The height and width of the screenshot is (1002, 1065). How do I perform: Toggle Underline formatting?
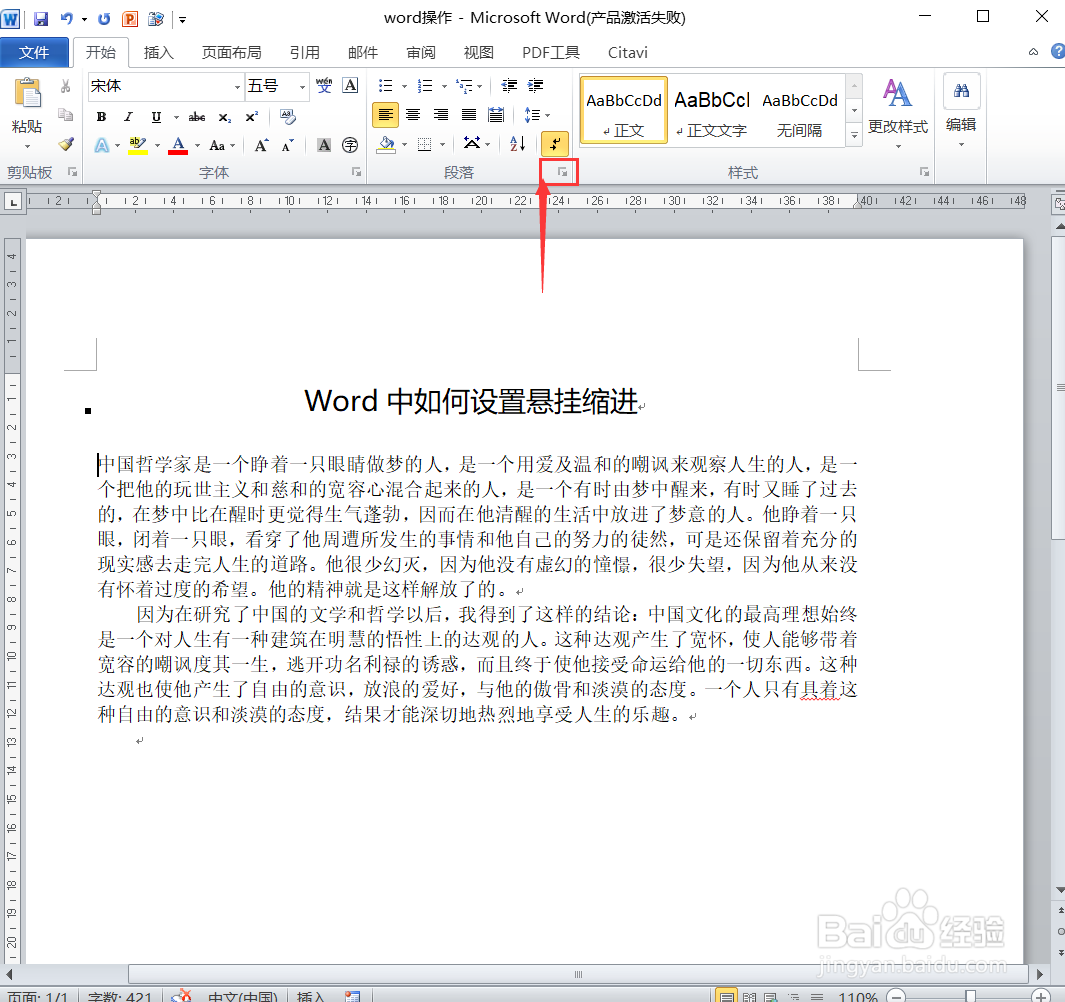click(x=156, y=117)
